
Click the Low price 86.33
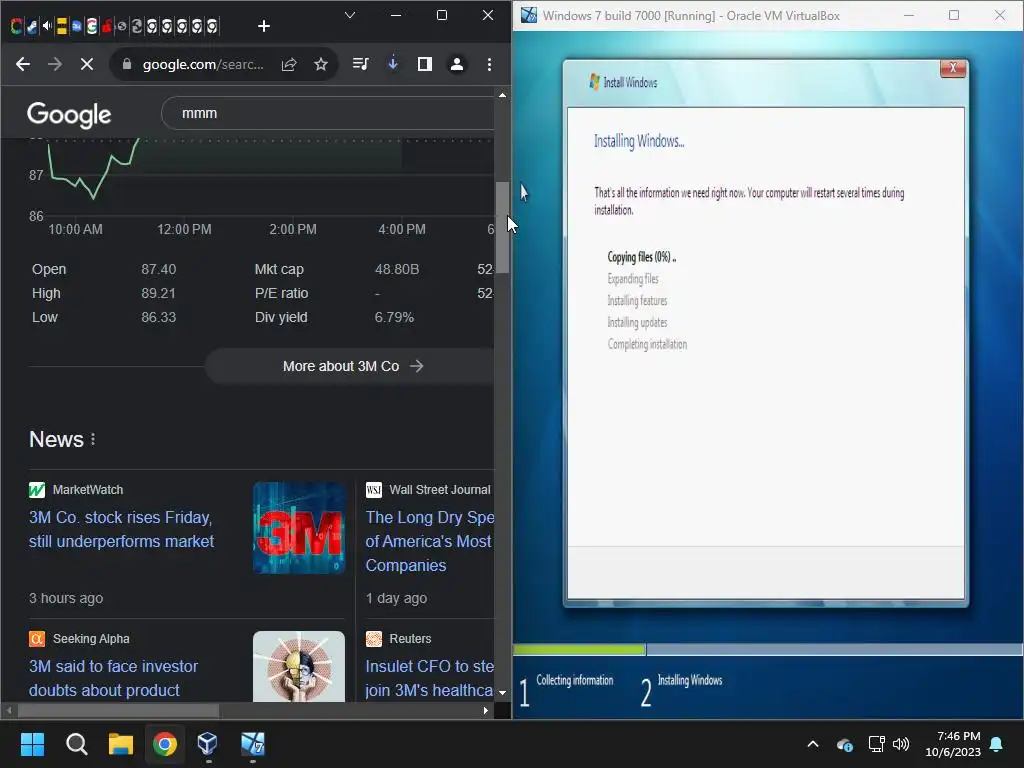(x=159, y=317)
